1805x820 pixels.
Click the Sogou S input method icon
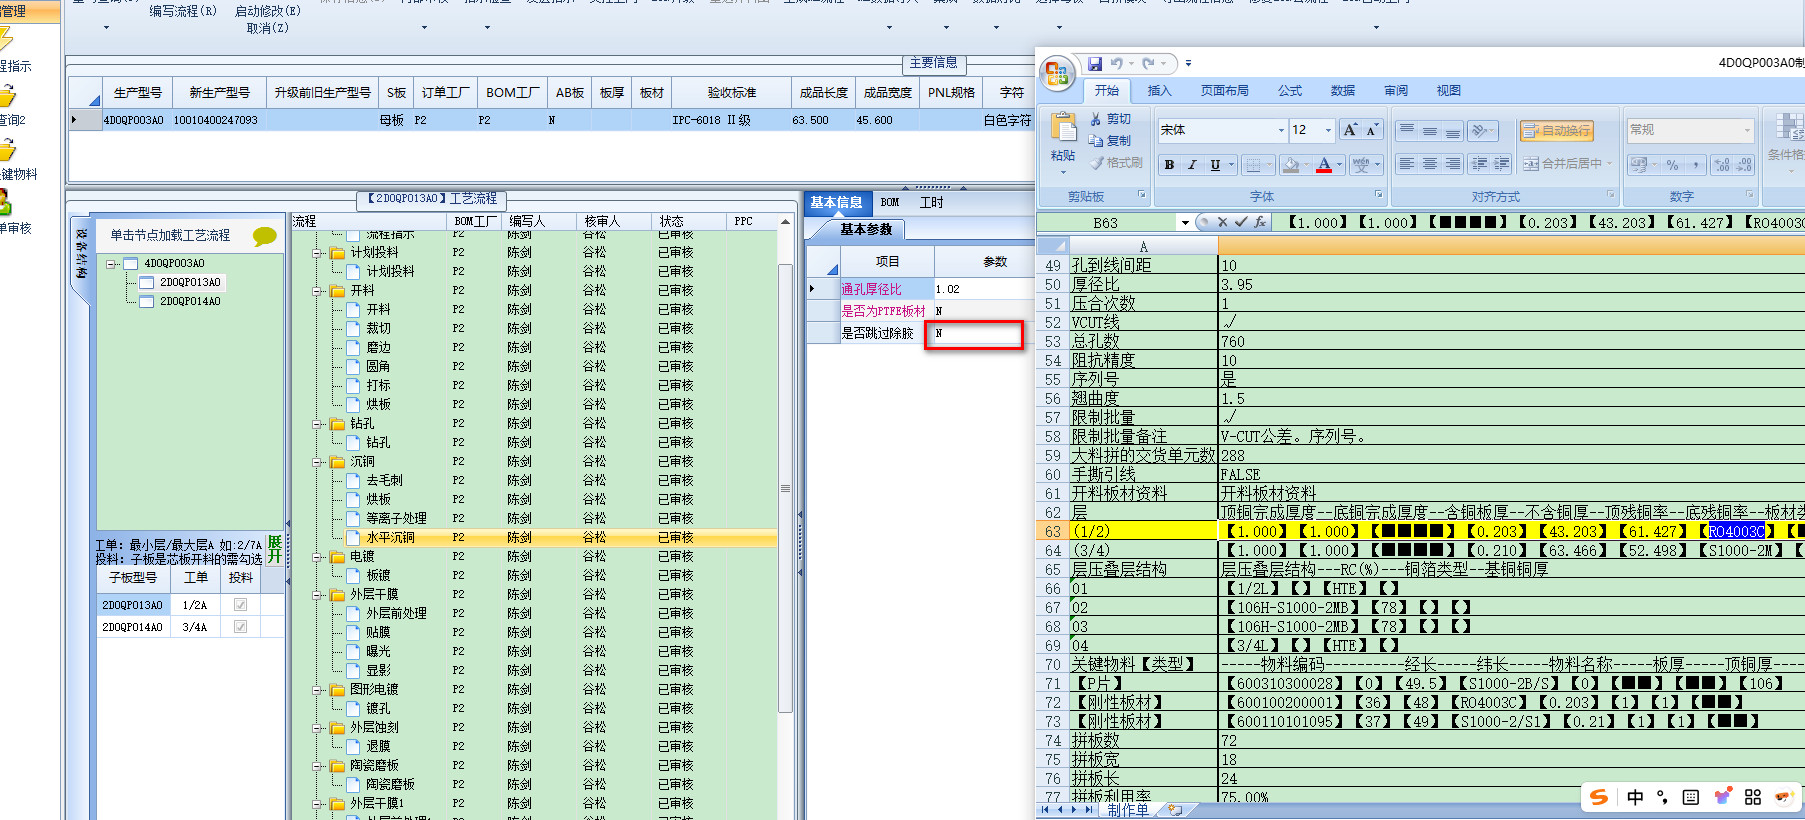[x=1599, y=797]
